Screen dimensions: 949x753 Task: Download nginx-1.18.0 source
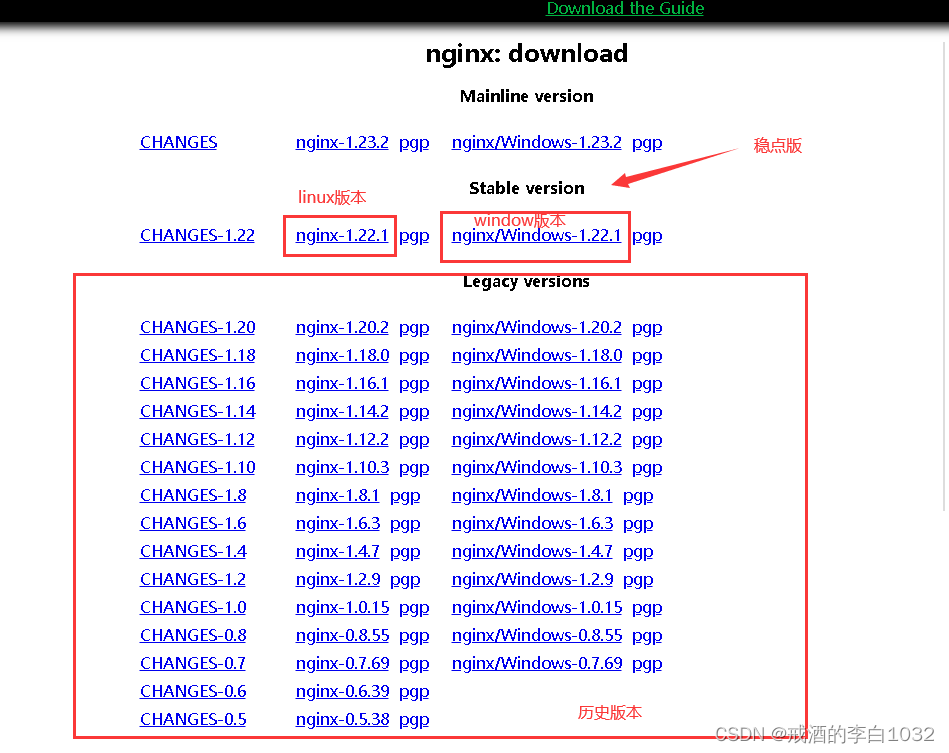coord(342,355)
